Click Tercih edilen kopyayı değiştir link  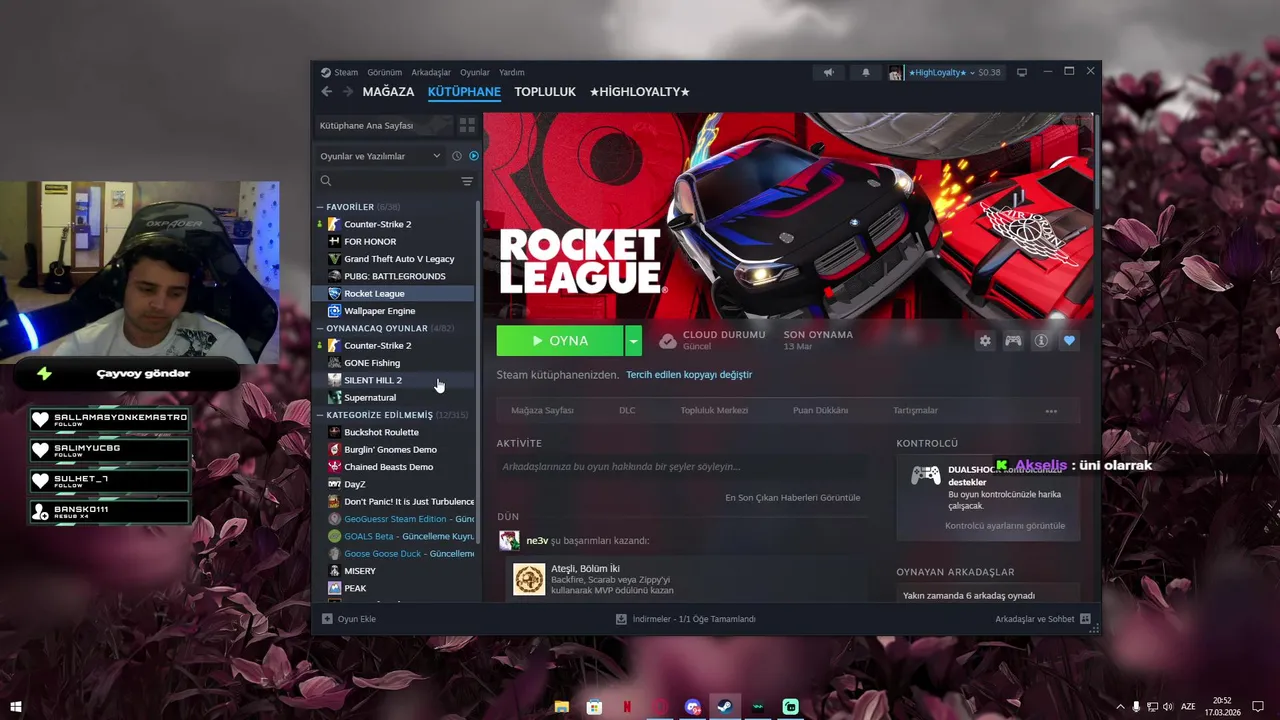pyautogui.click(x=689, y=375)
